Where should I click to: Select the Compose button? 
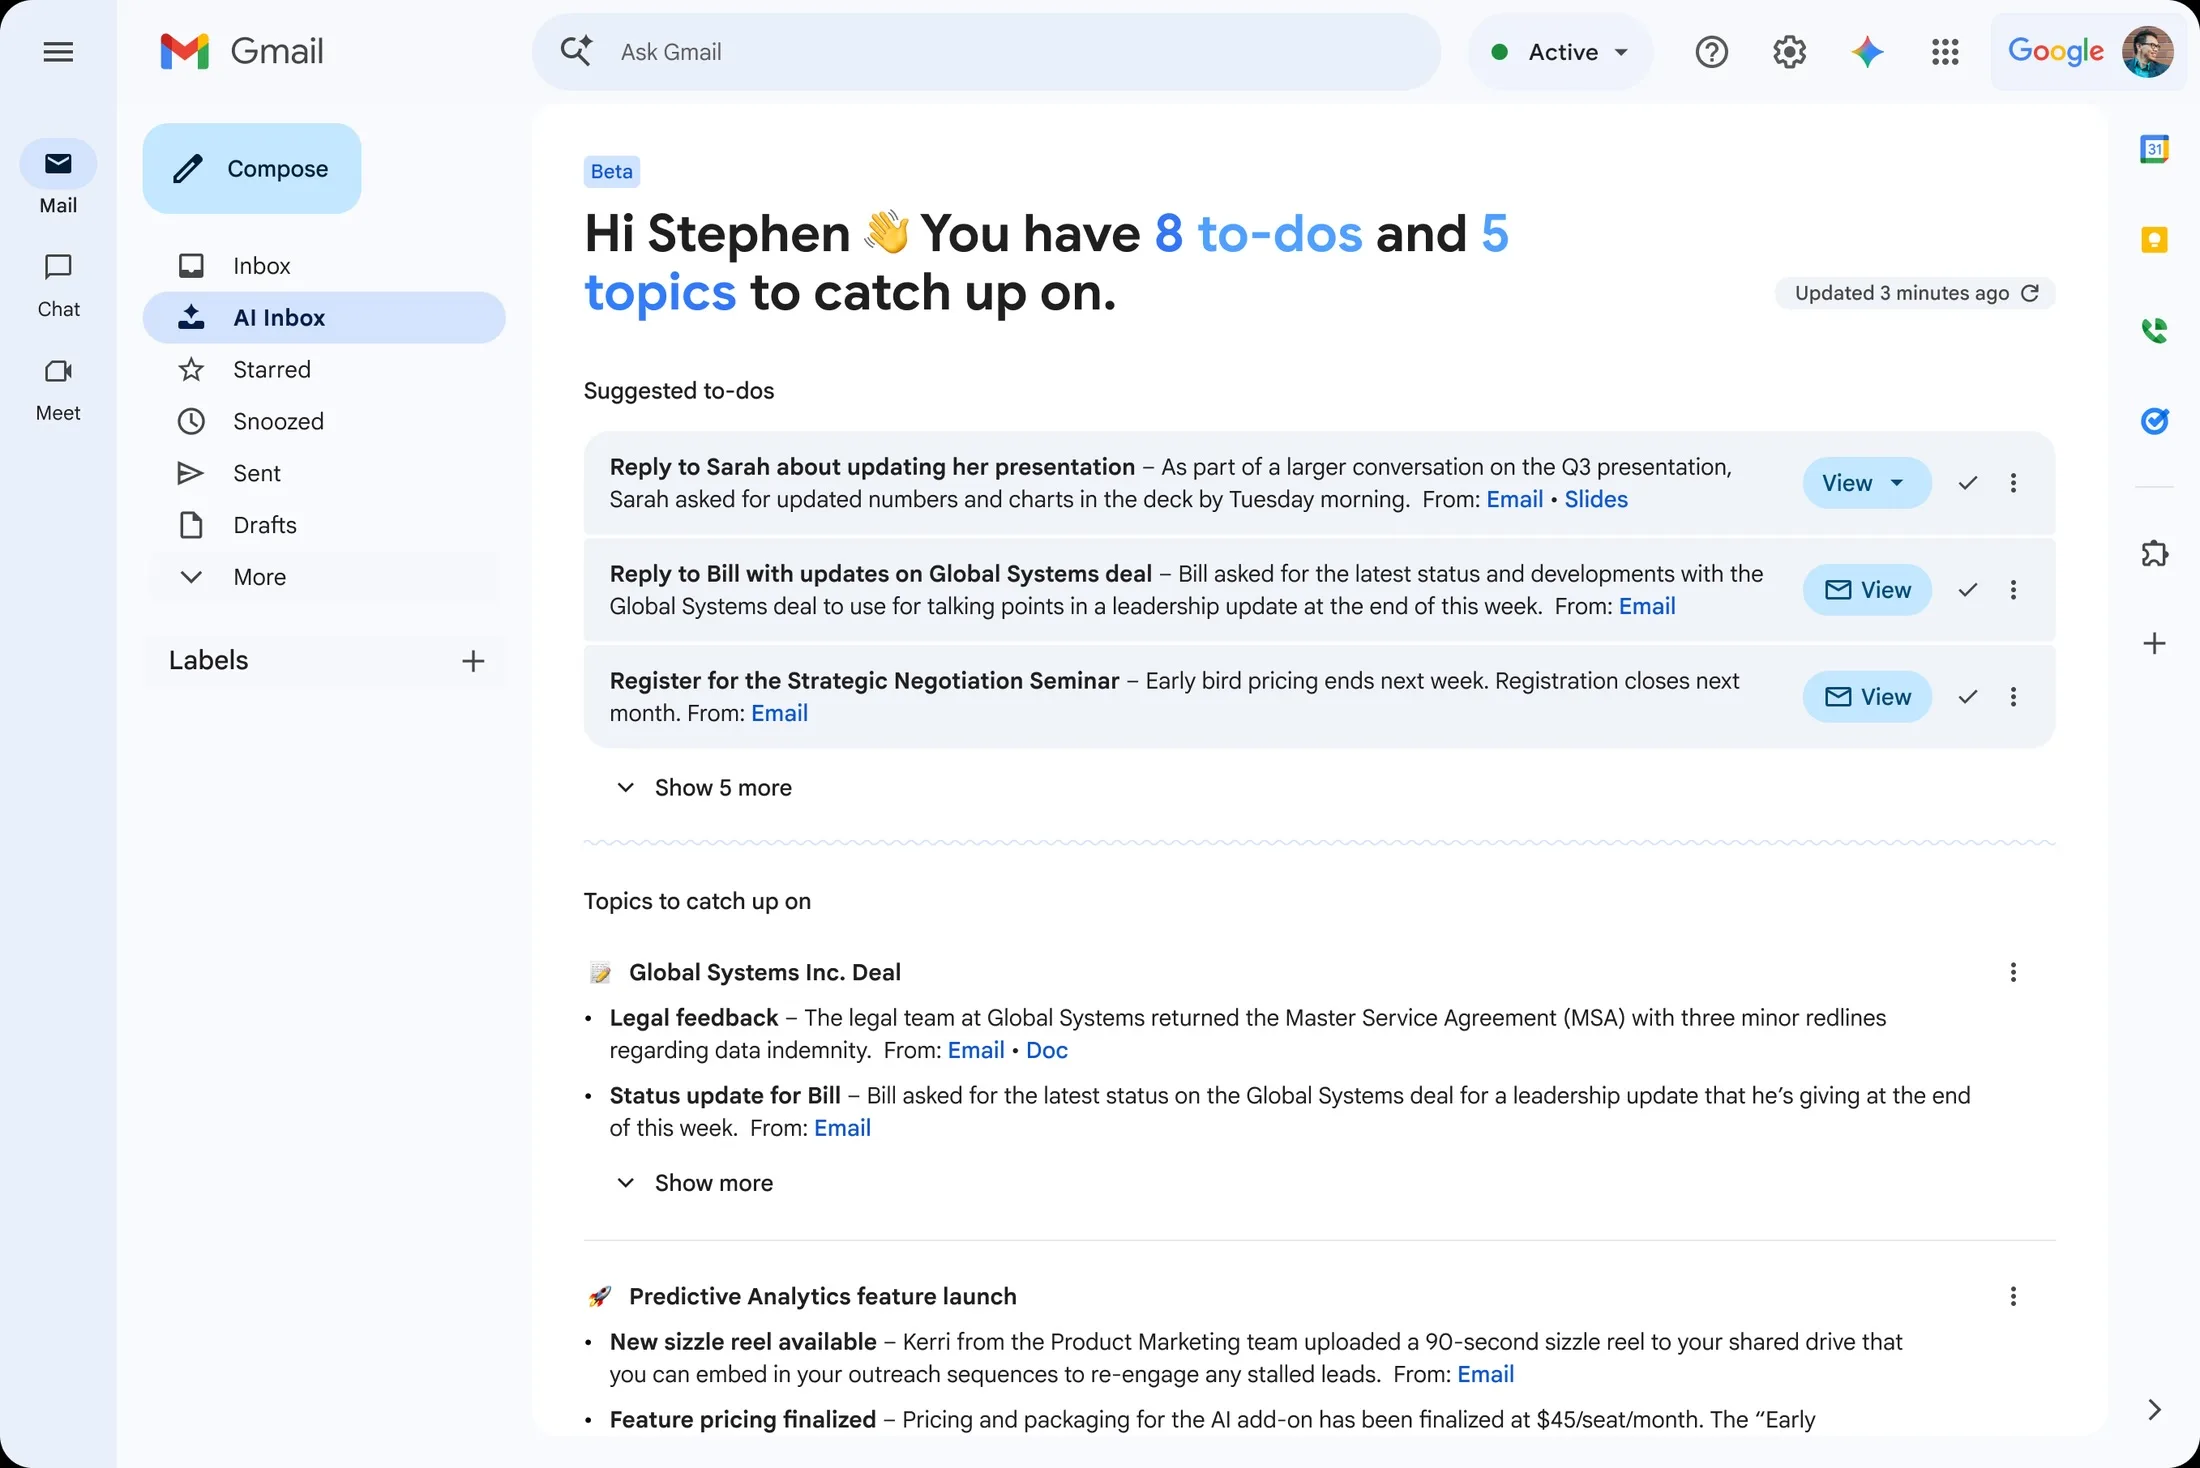click(x=251, y=168)
